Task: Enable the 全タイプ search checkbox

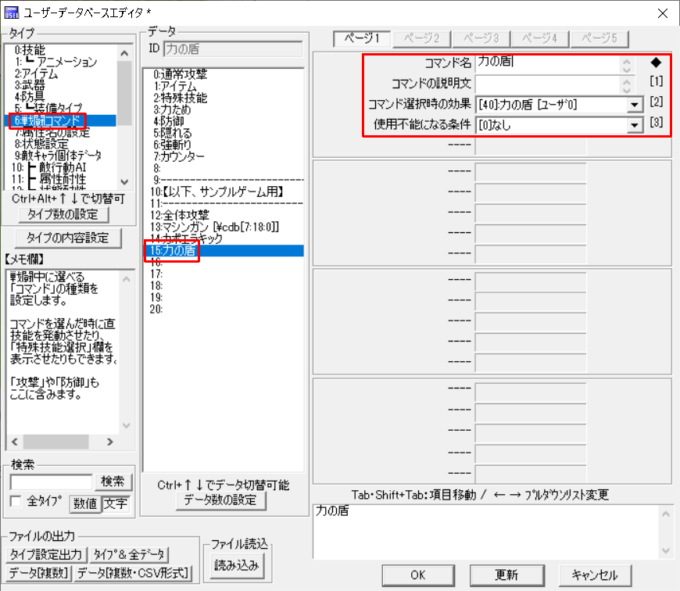Action: coord(15,502)
